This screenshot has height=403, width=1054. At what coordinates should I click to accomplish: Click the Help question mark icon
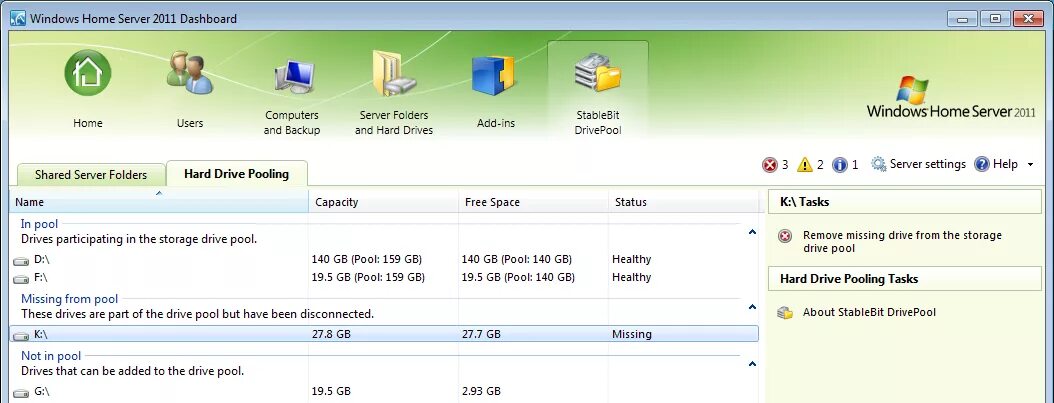[981, 164]
